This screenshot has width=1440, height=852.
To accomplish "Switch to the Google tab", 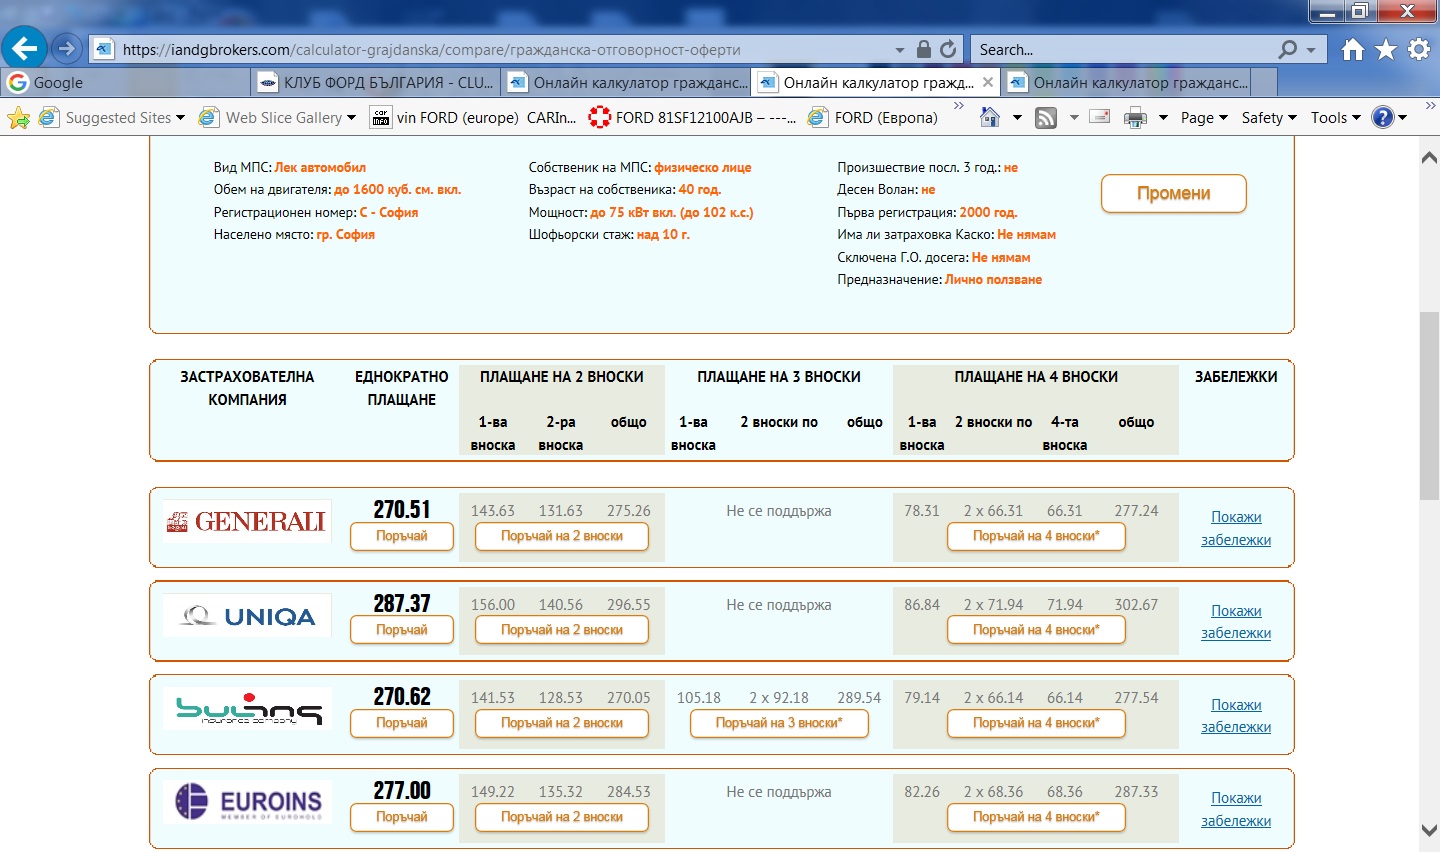I will pos(58,83).
